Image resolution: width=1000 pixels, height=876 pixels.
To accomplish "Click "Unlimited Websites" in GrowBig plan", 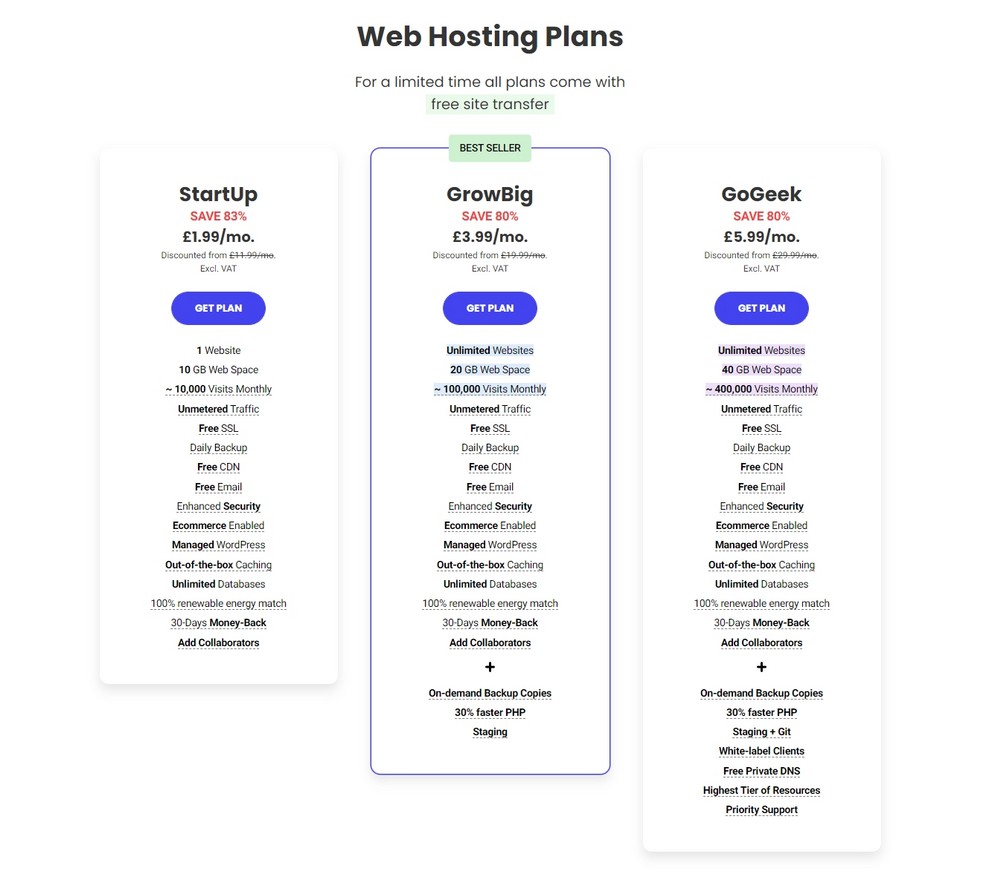I will (x=490, y=350).
